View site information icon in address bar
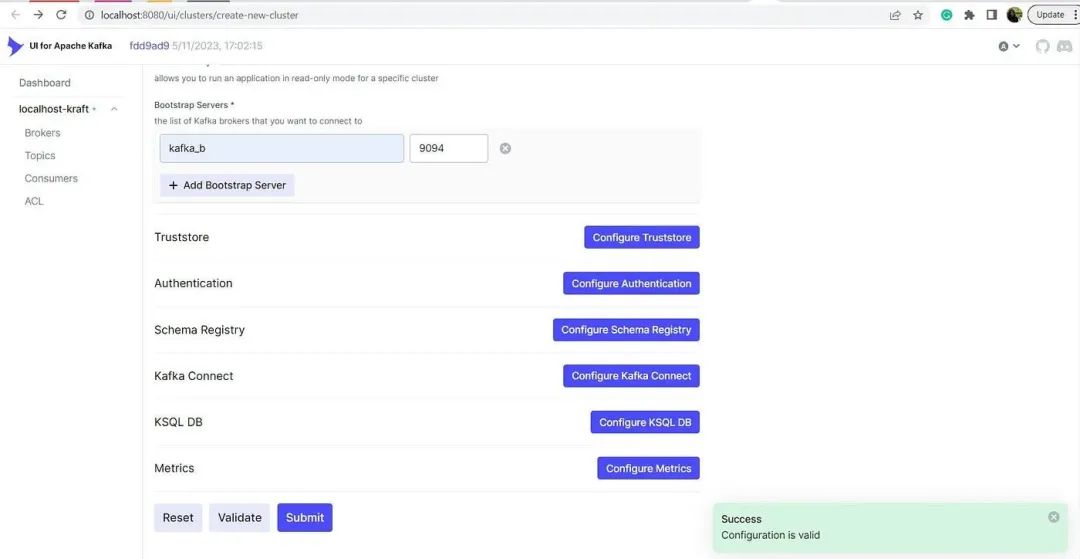1080x559 pixels. point(89,14)
